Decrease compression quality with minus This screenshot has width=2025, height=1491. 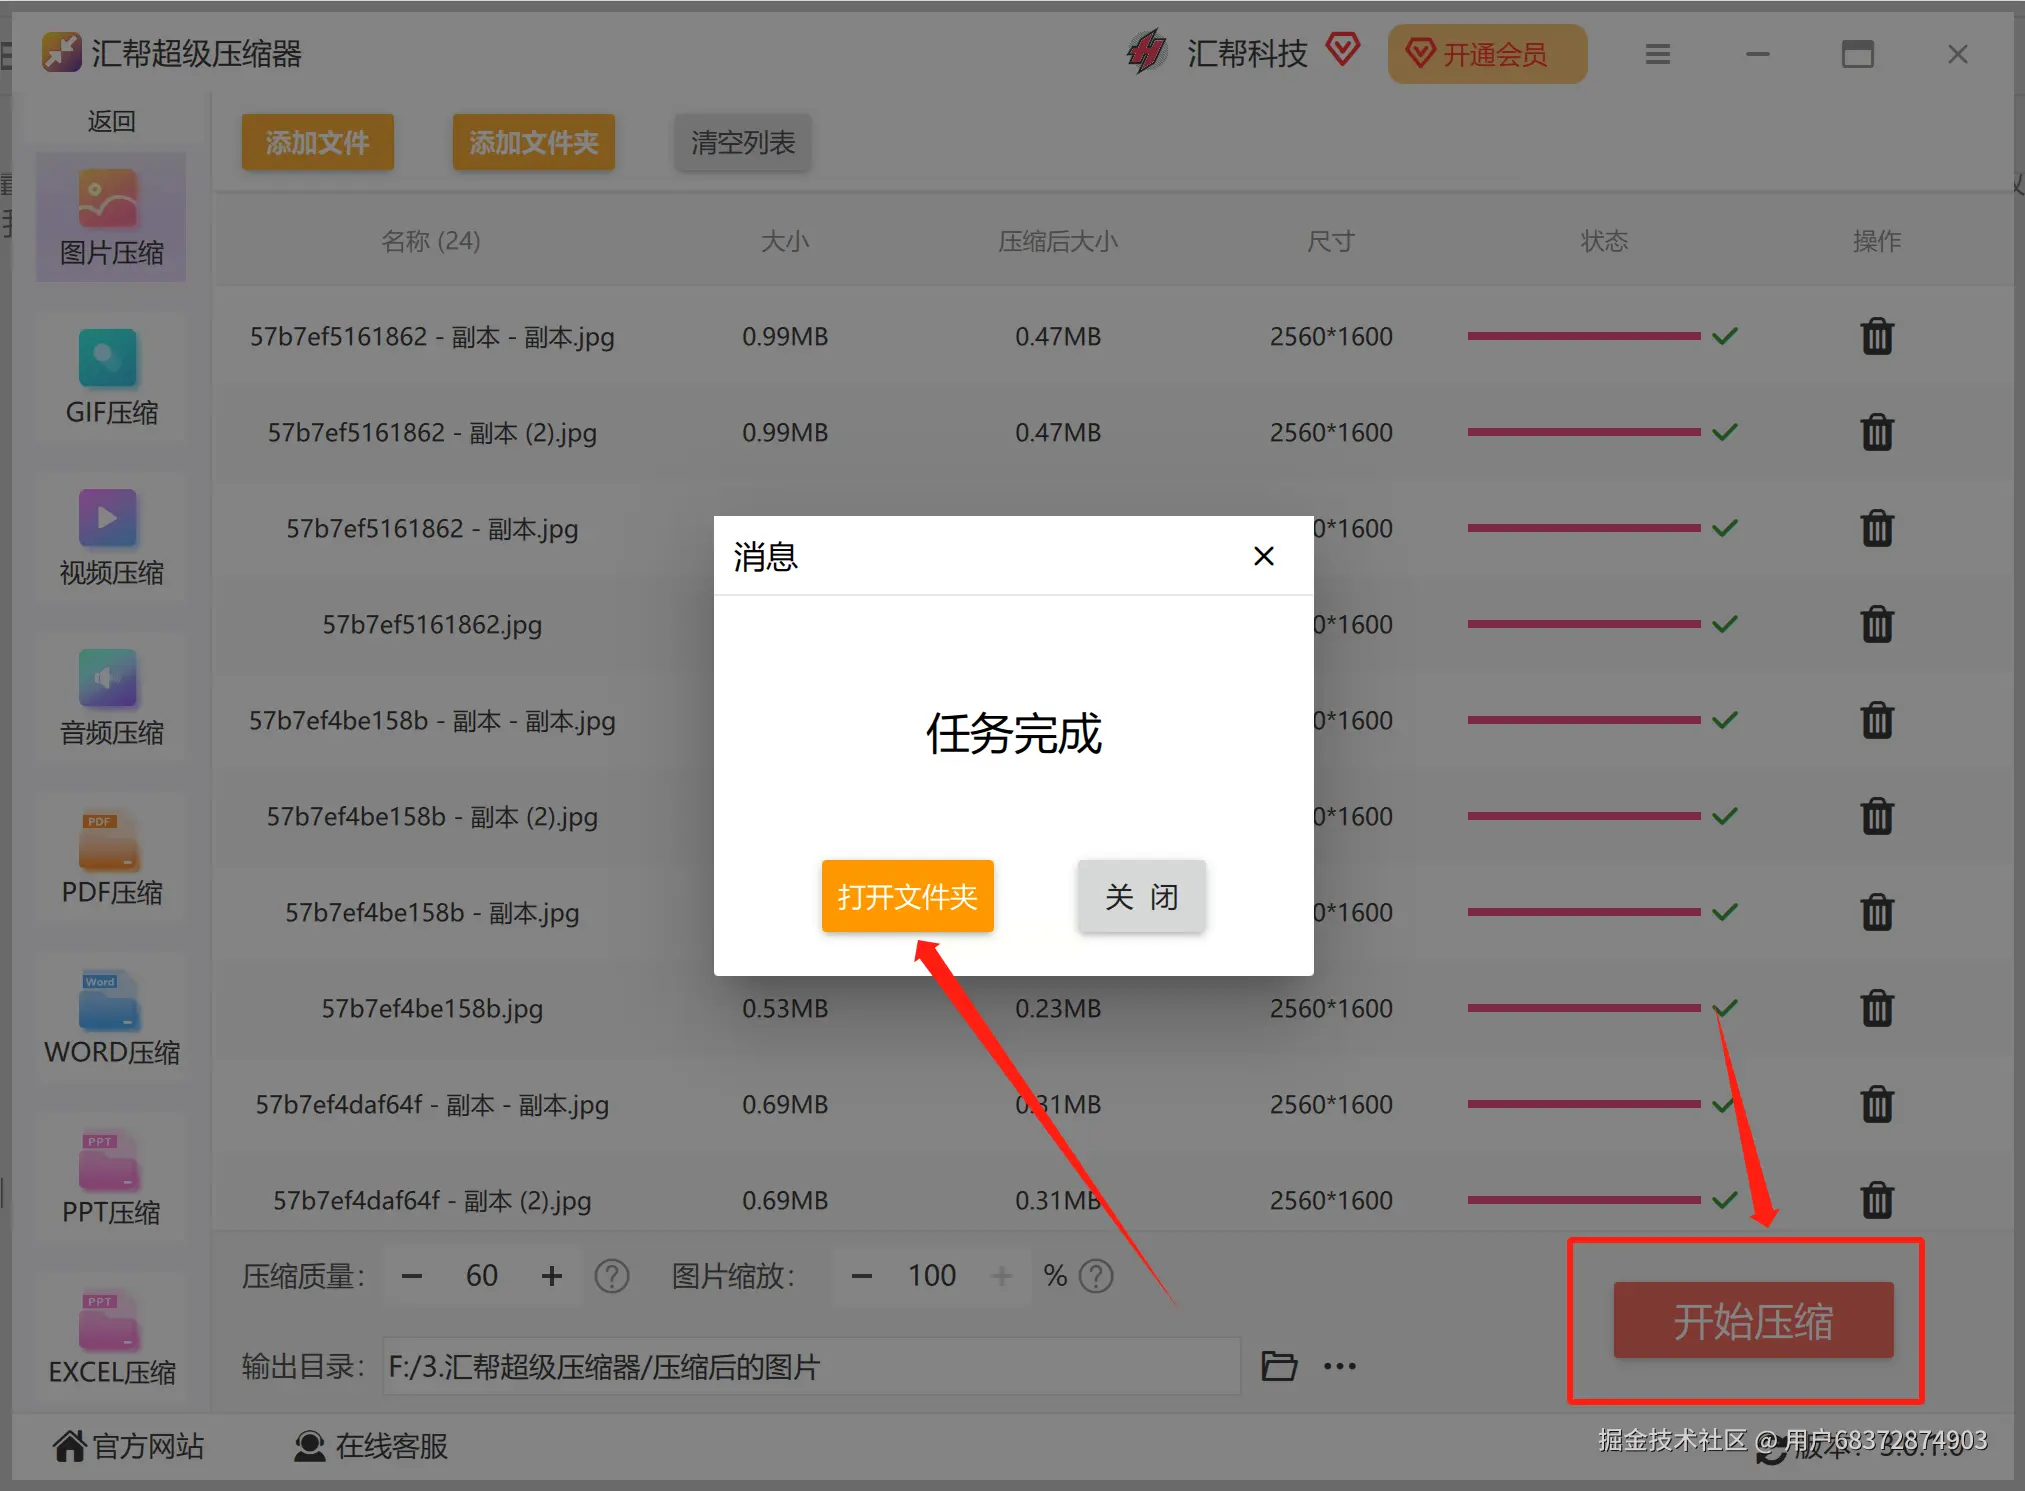click(411, 1276)
